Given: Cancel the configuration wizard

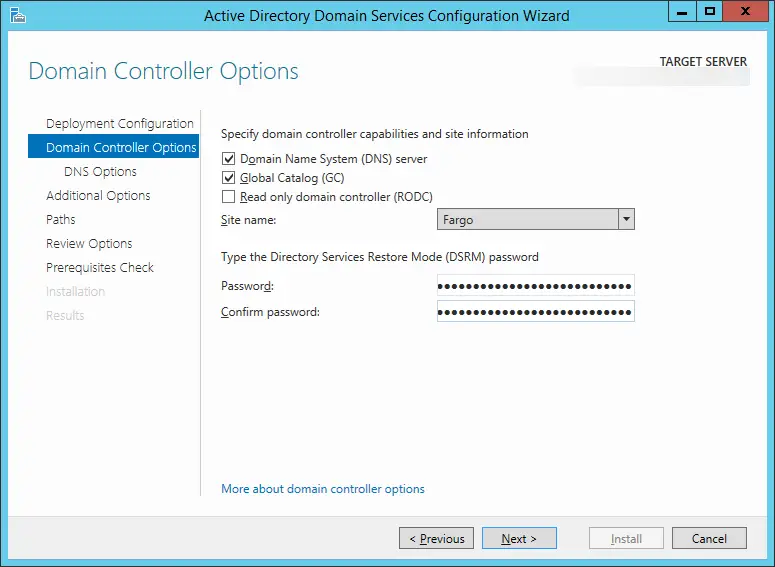Looking at the screenshot, I should (x=709, y=538).
